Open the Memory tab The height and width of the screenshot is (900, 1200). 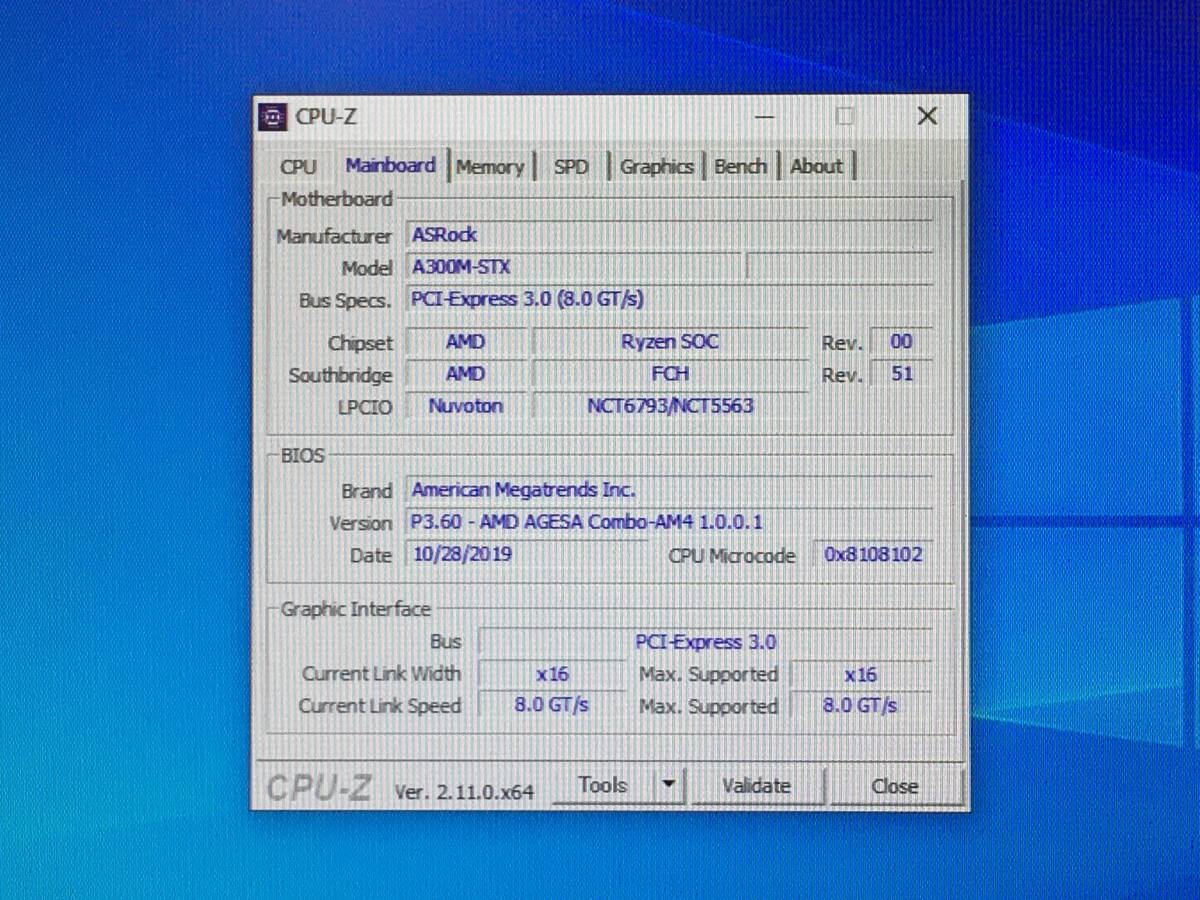[x=490, y=167]
